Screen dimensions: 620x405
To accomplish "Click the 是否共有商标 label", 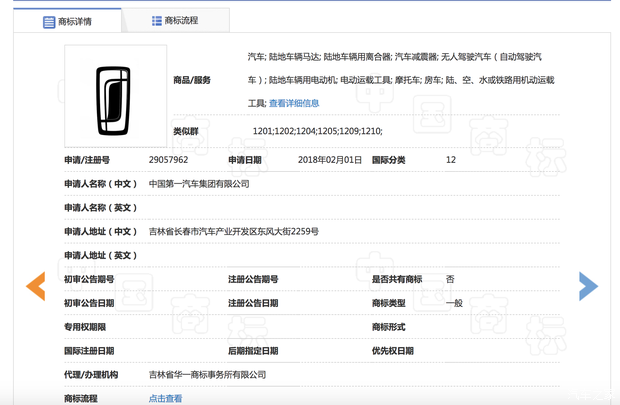I will (397, 279).
